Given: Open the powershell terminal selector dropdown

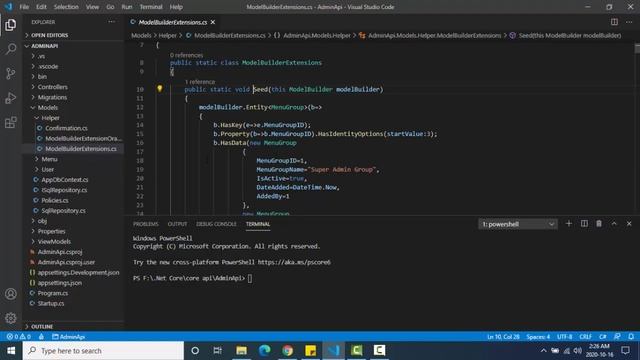Looking at the screenshot, I should [x=518, y=224].
